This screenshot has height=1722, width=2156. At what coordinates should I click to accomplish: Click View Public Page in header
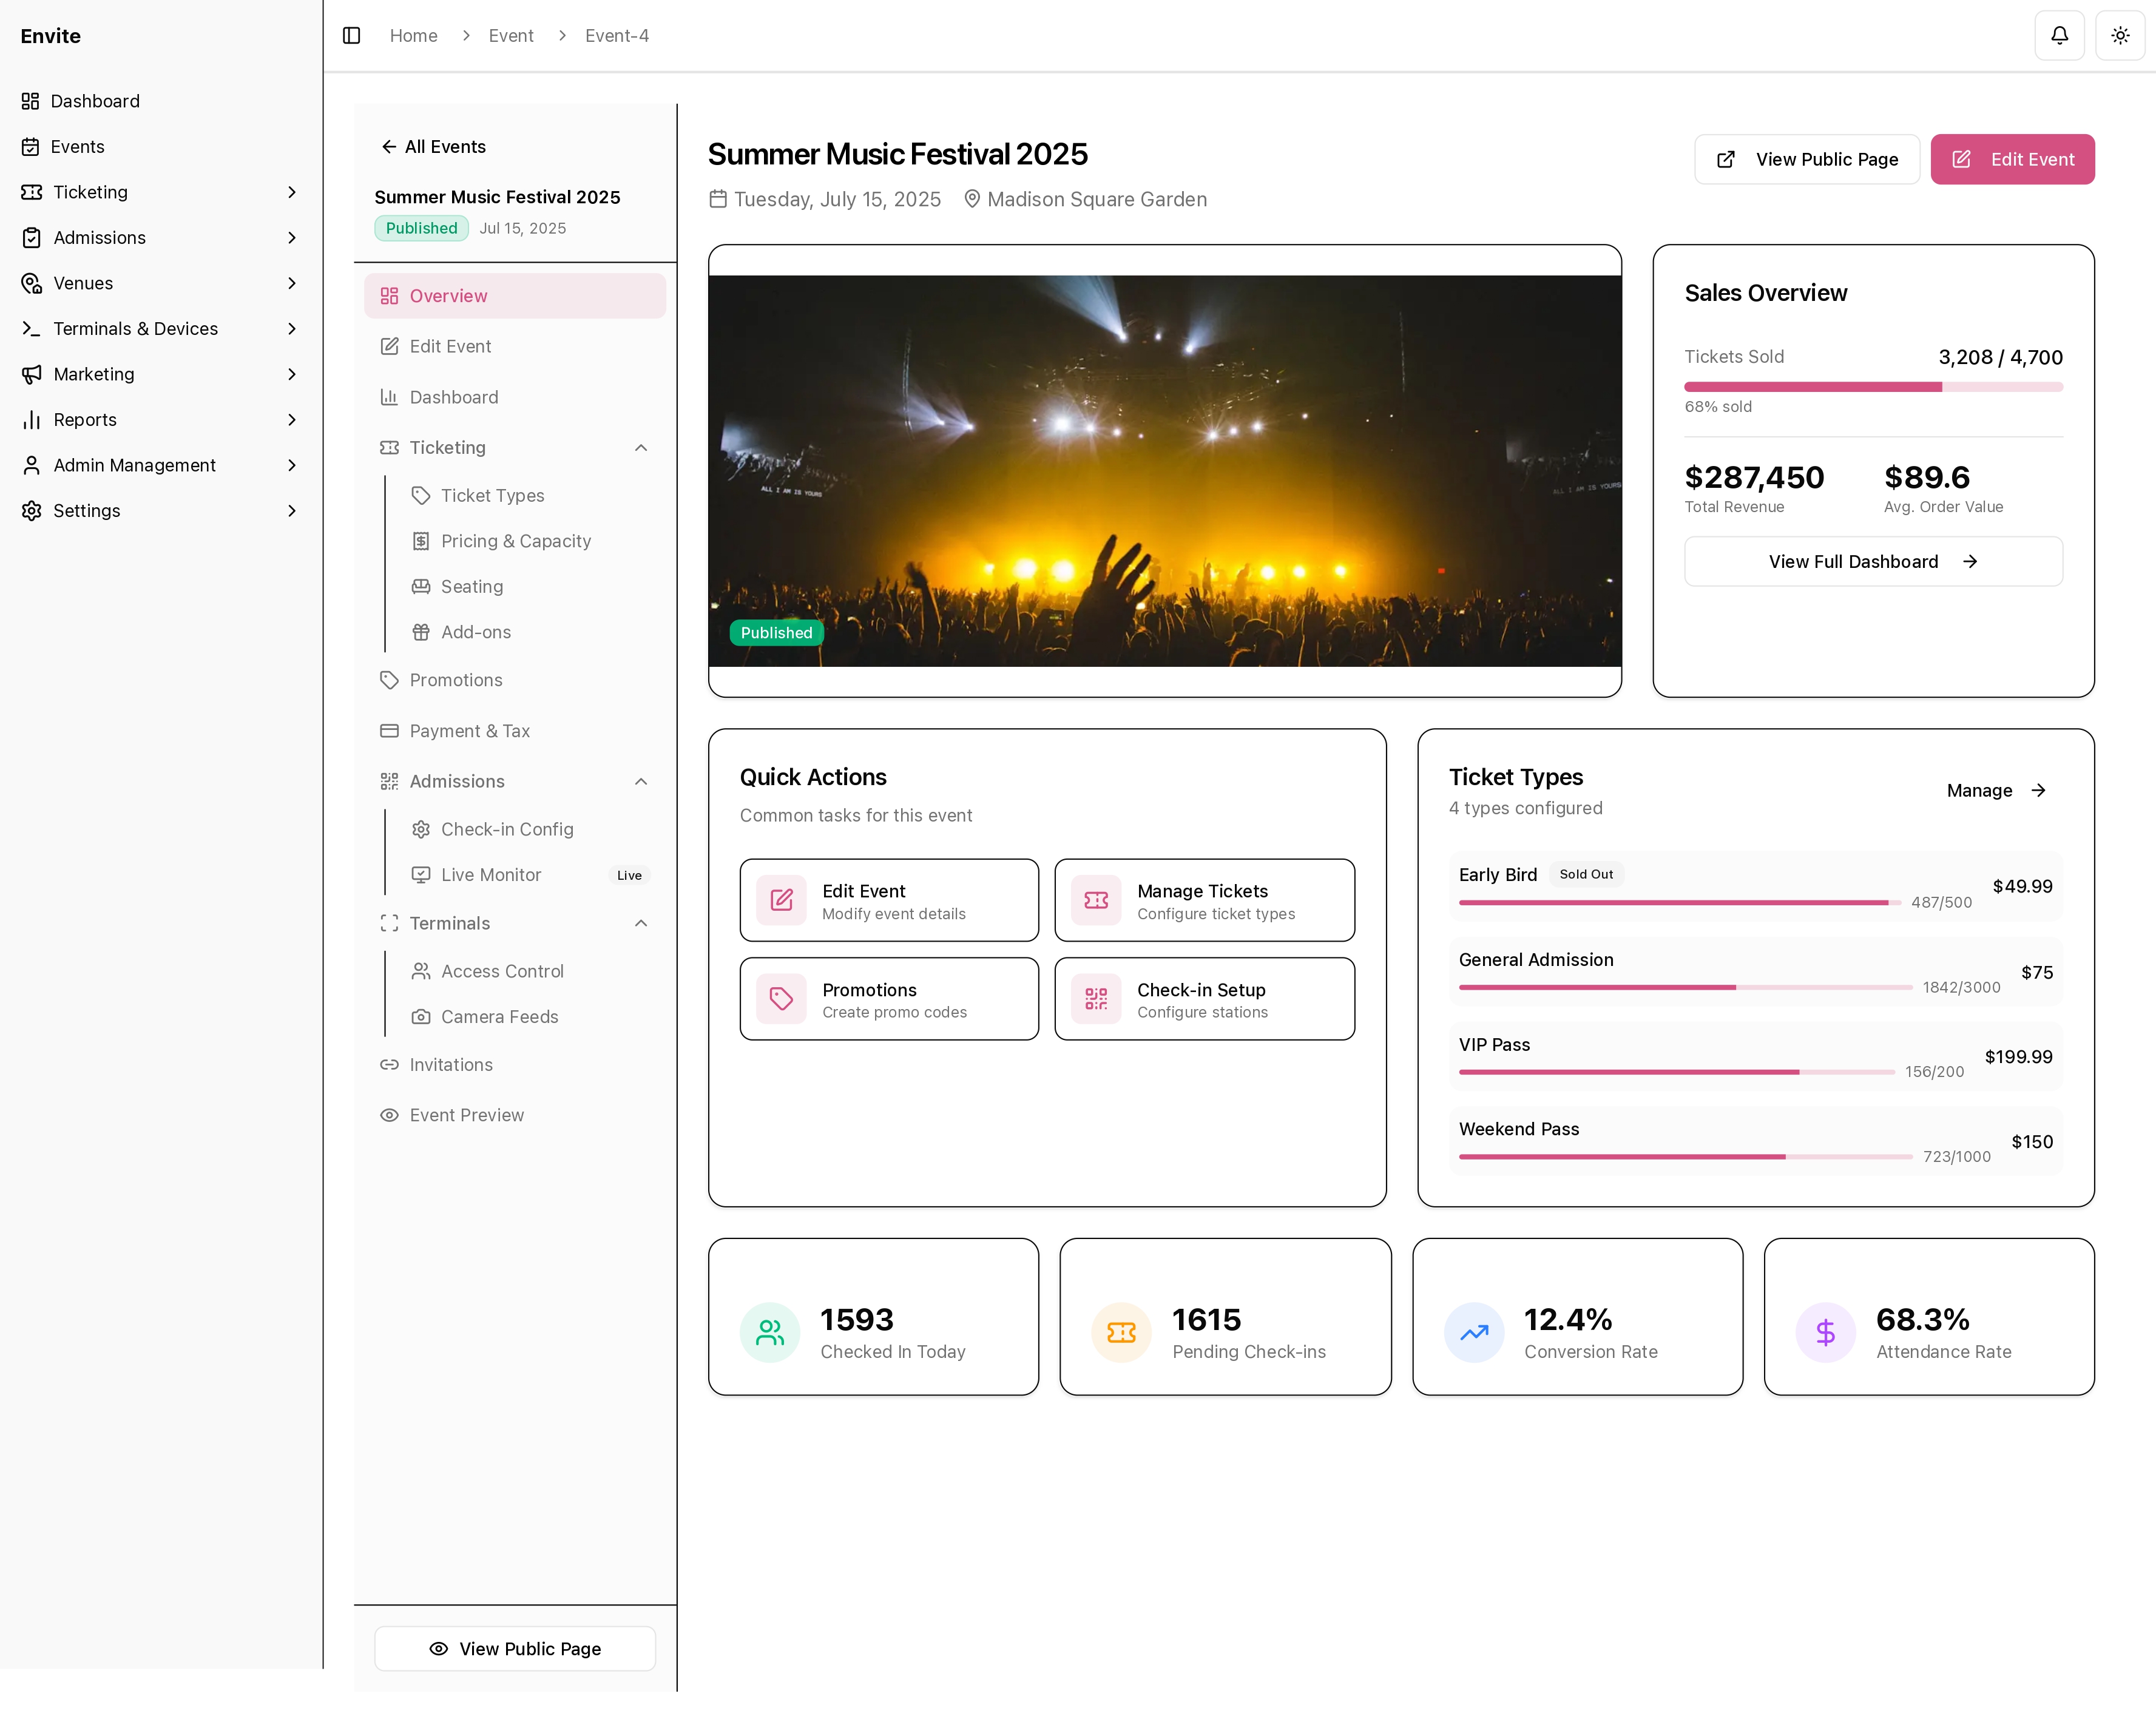point(1807,160)
